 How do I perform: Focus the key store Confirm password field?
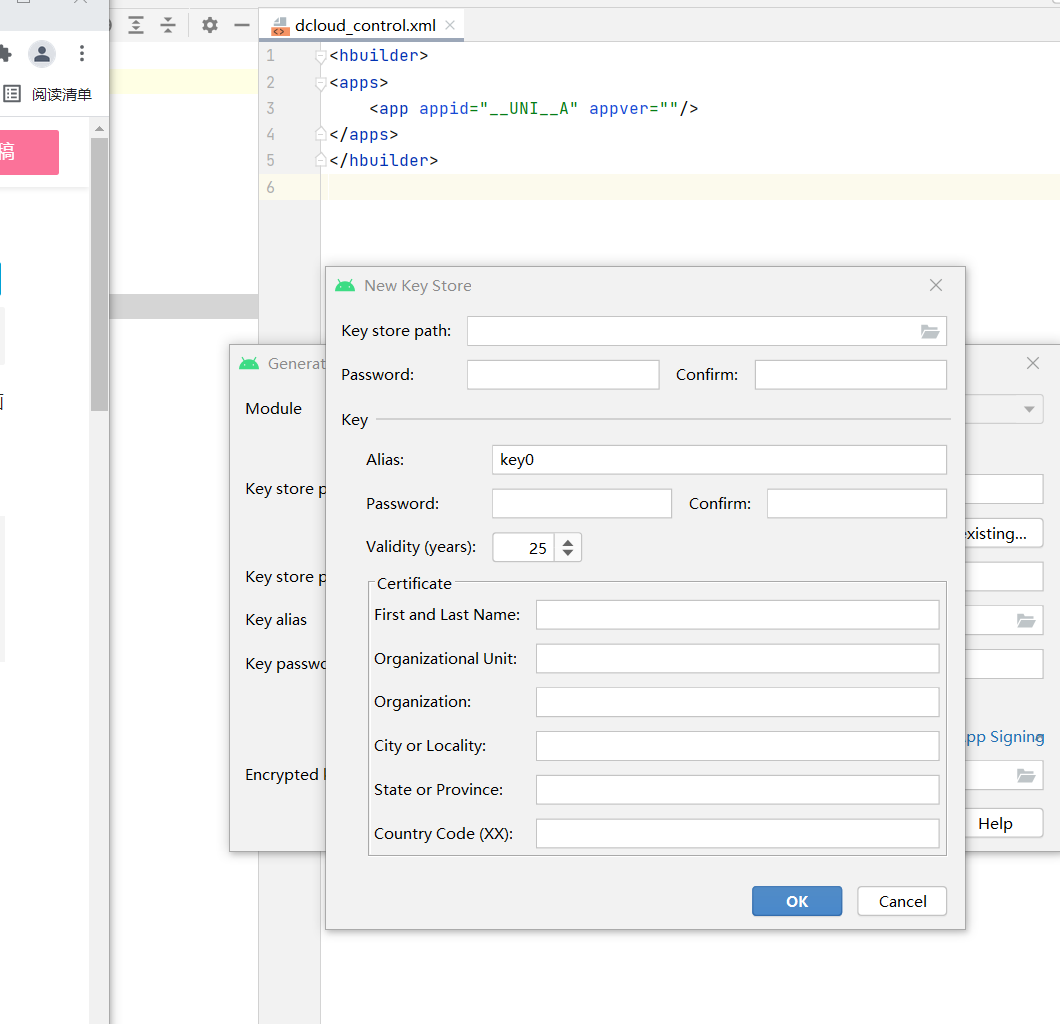(850, 374)
